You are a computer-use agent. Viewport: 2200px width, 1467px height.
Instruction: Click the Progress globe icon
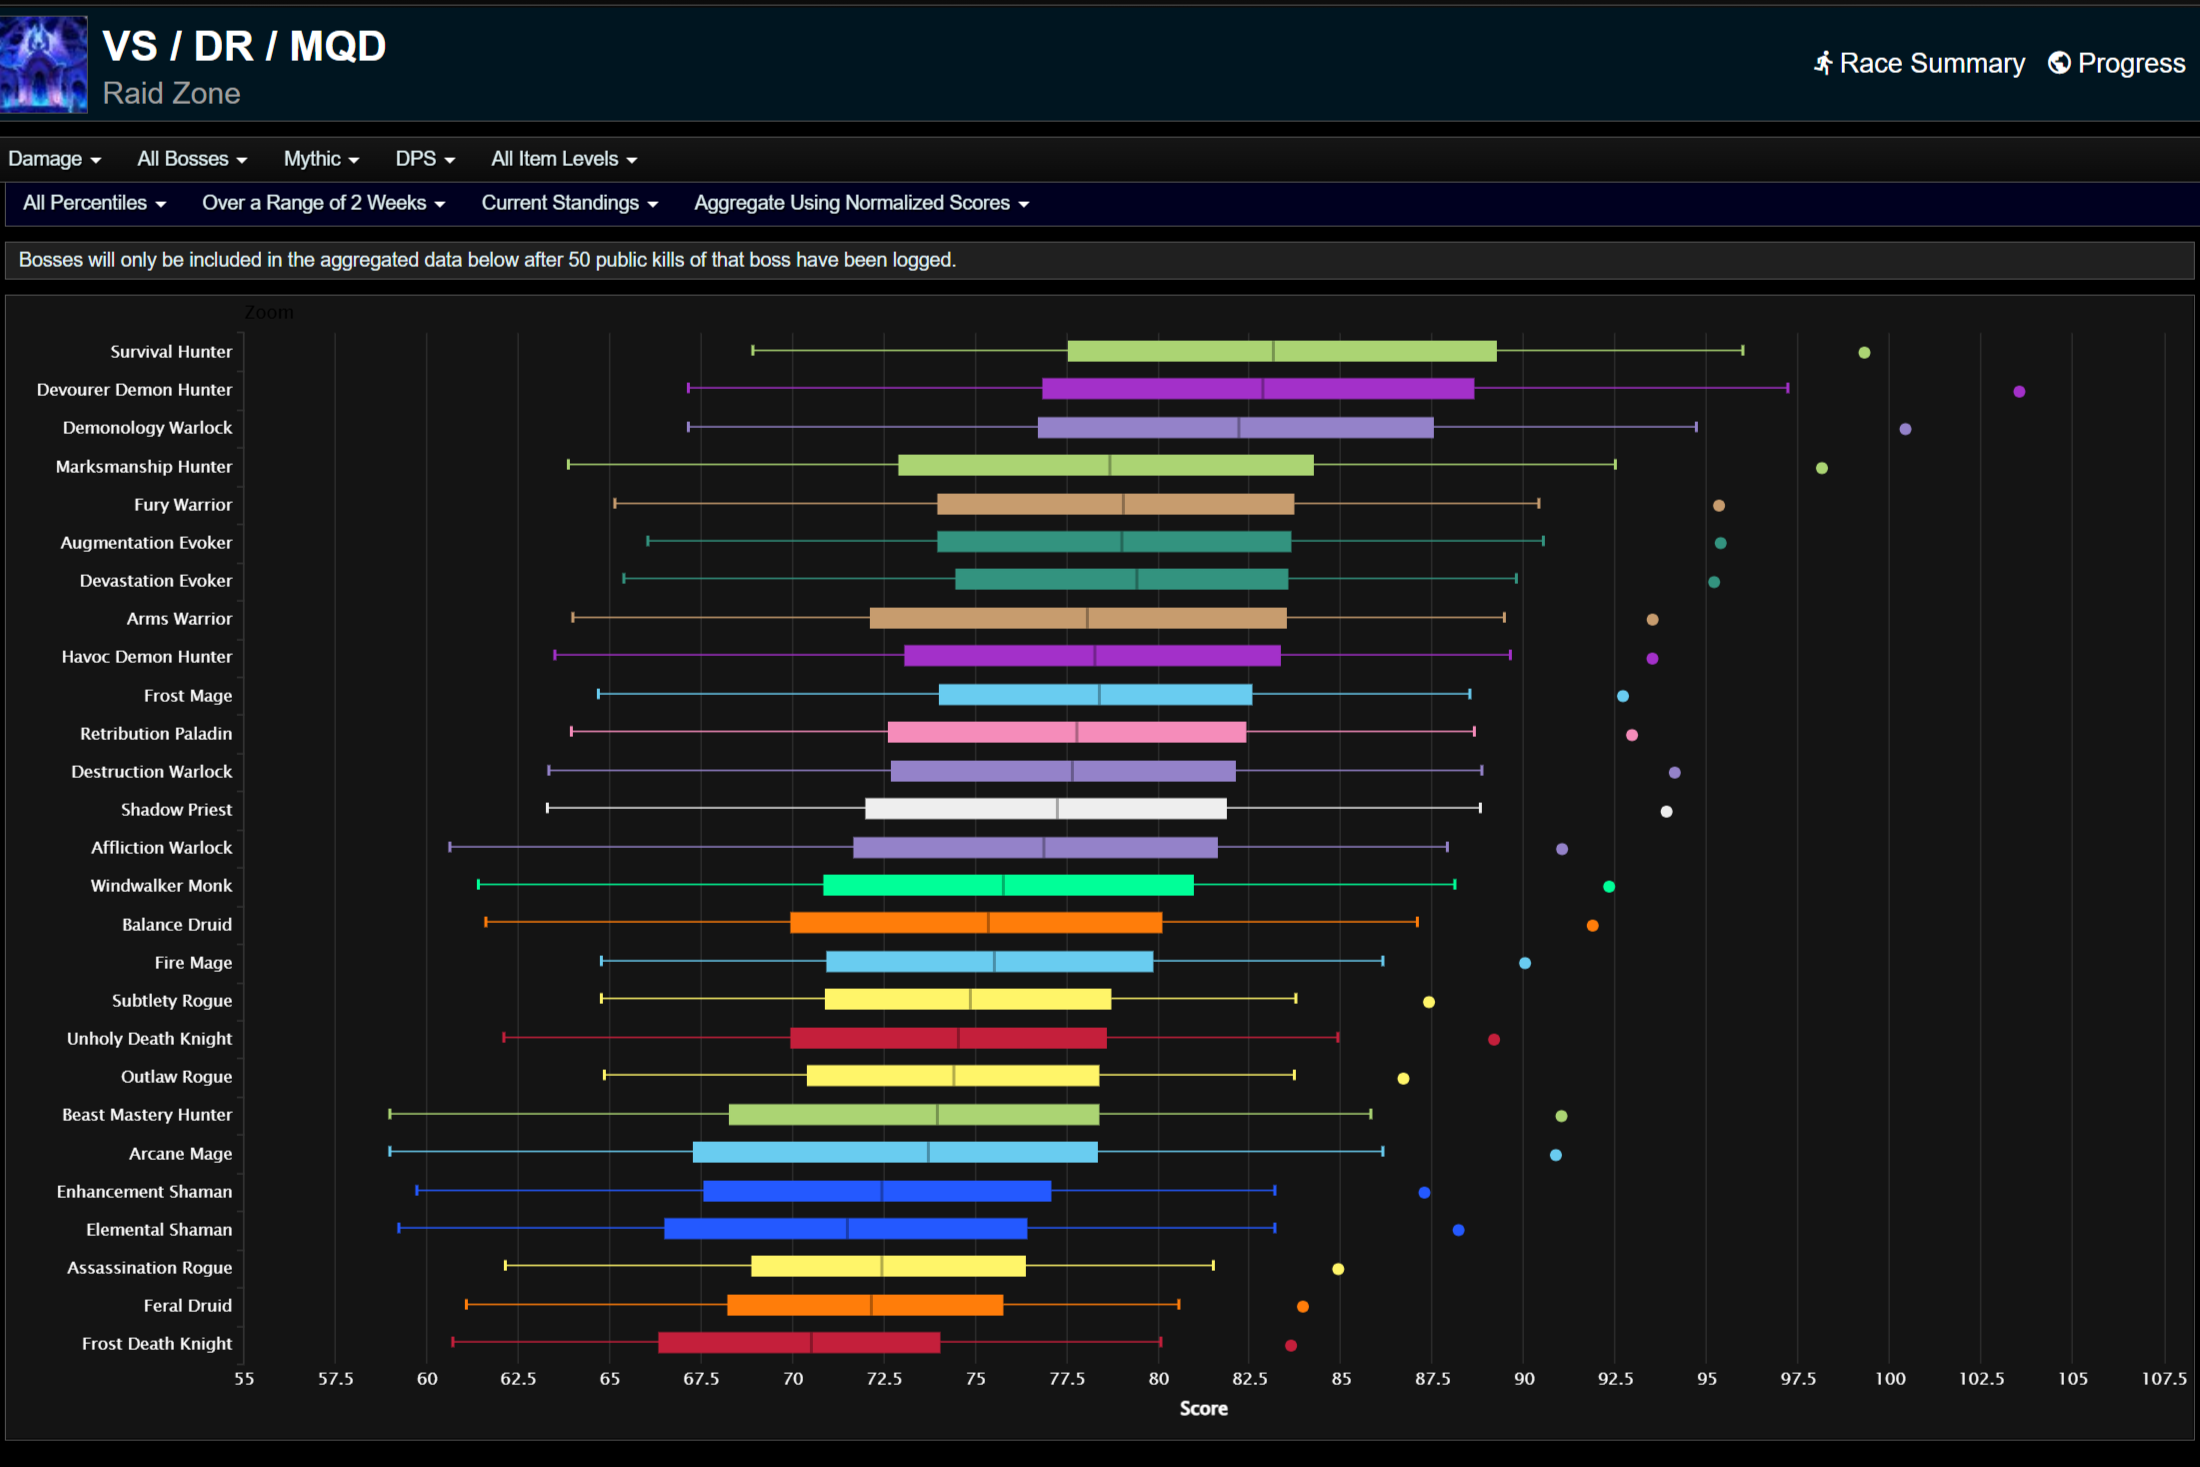pos(2059,63)
